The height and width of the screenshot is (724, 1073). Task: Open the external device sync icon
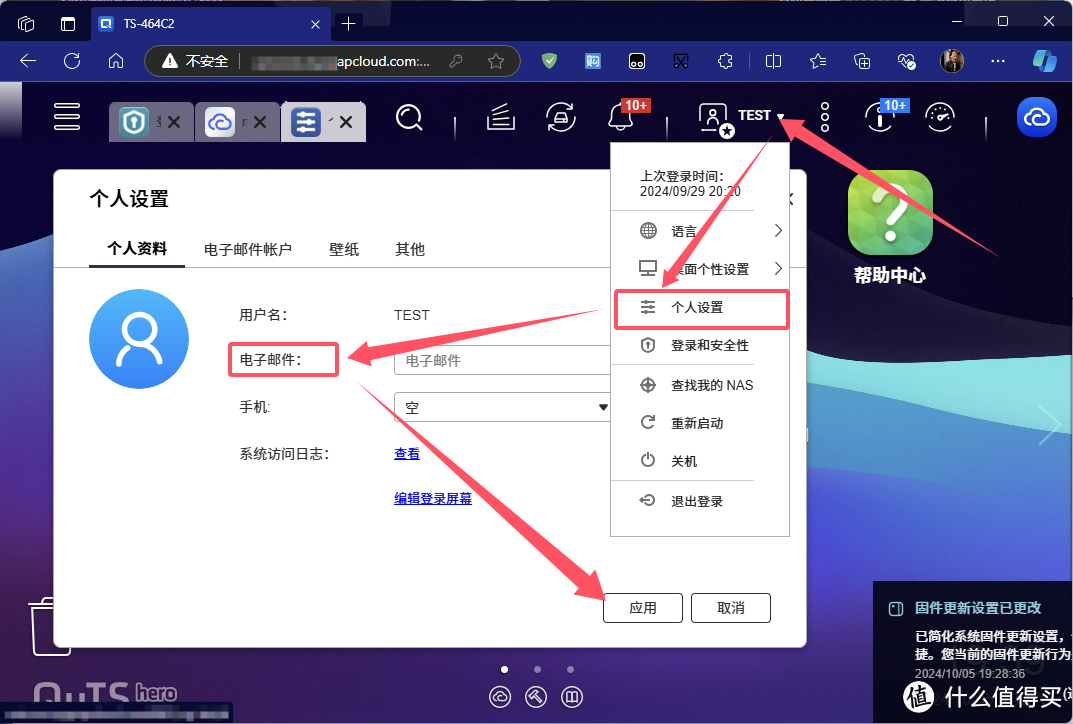(560, 117)
